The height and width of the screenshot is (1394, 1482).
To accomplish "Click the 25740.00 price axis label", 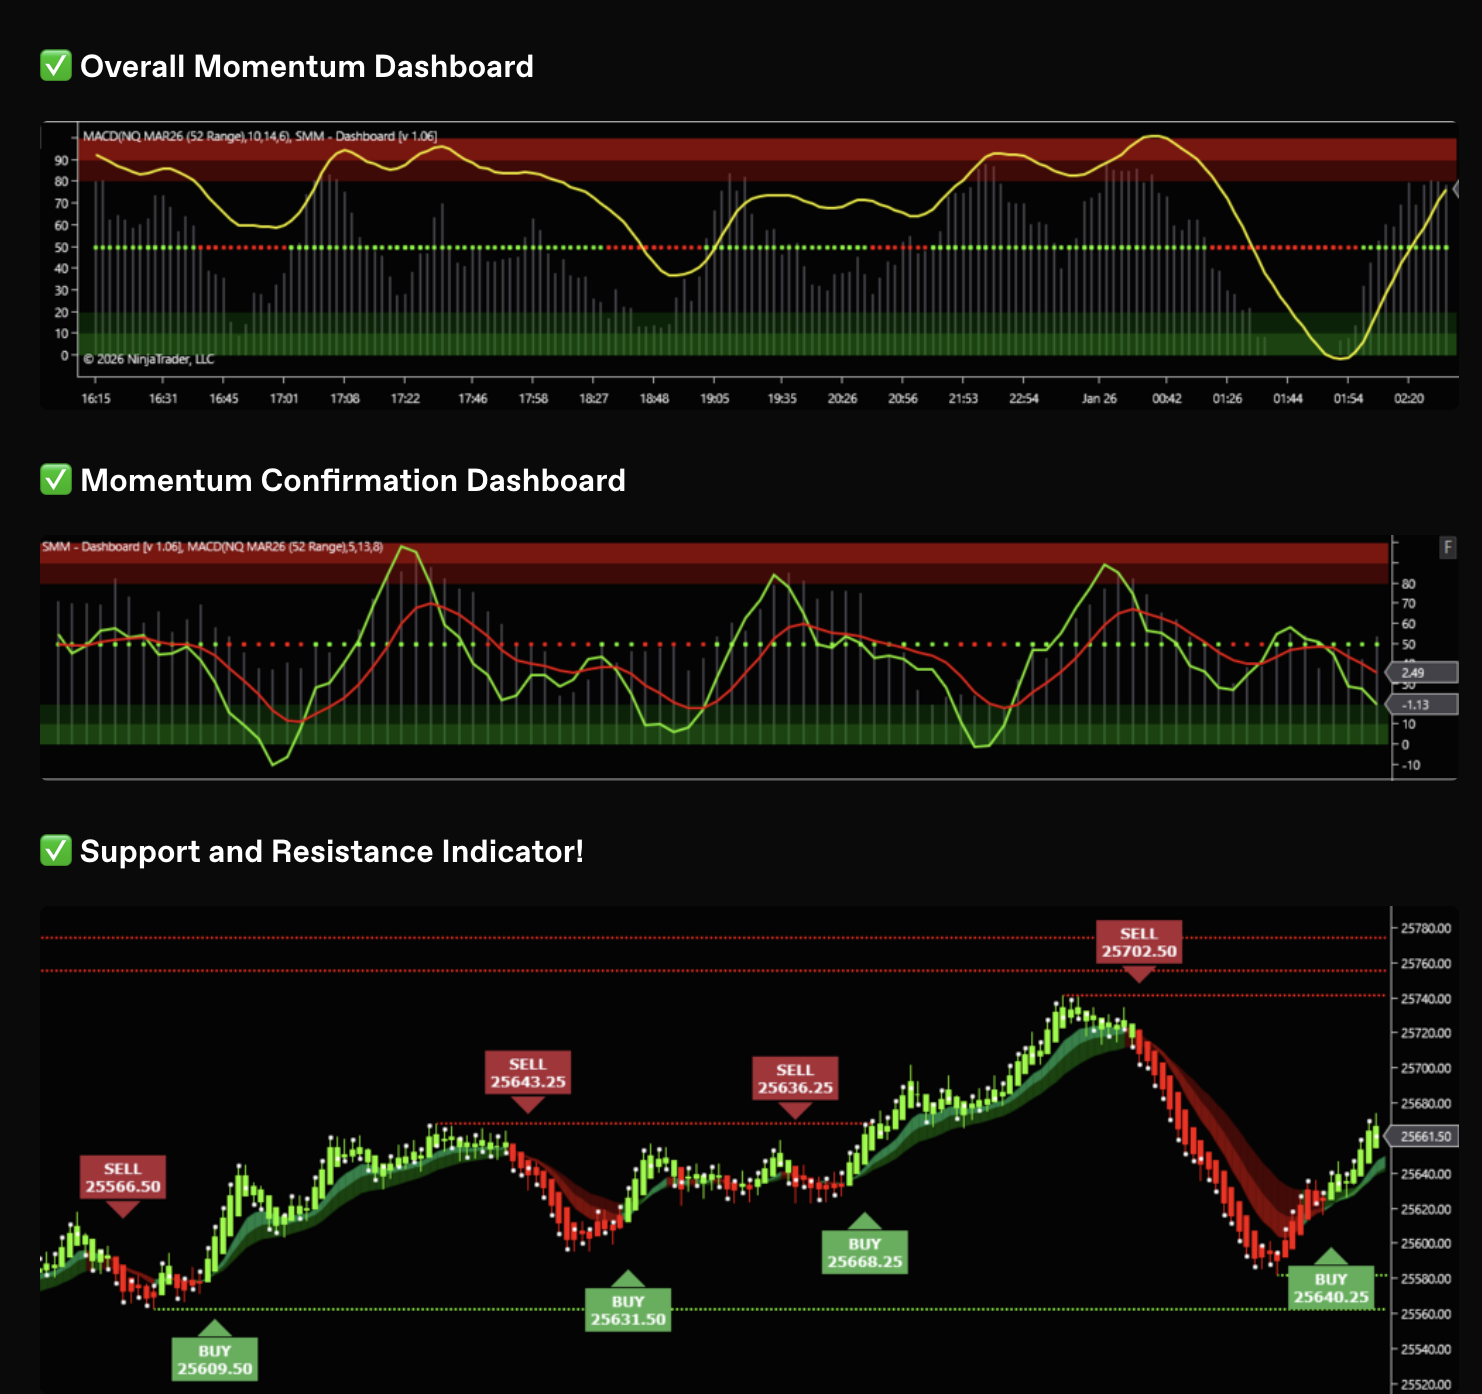I will pyautogui.click(x=1426, y=998).
